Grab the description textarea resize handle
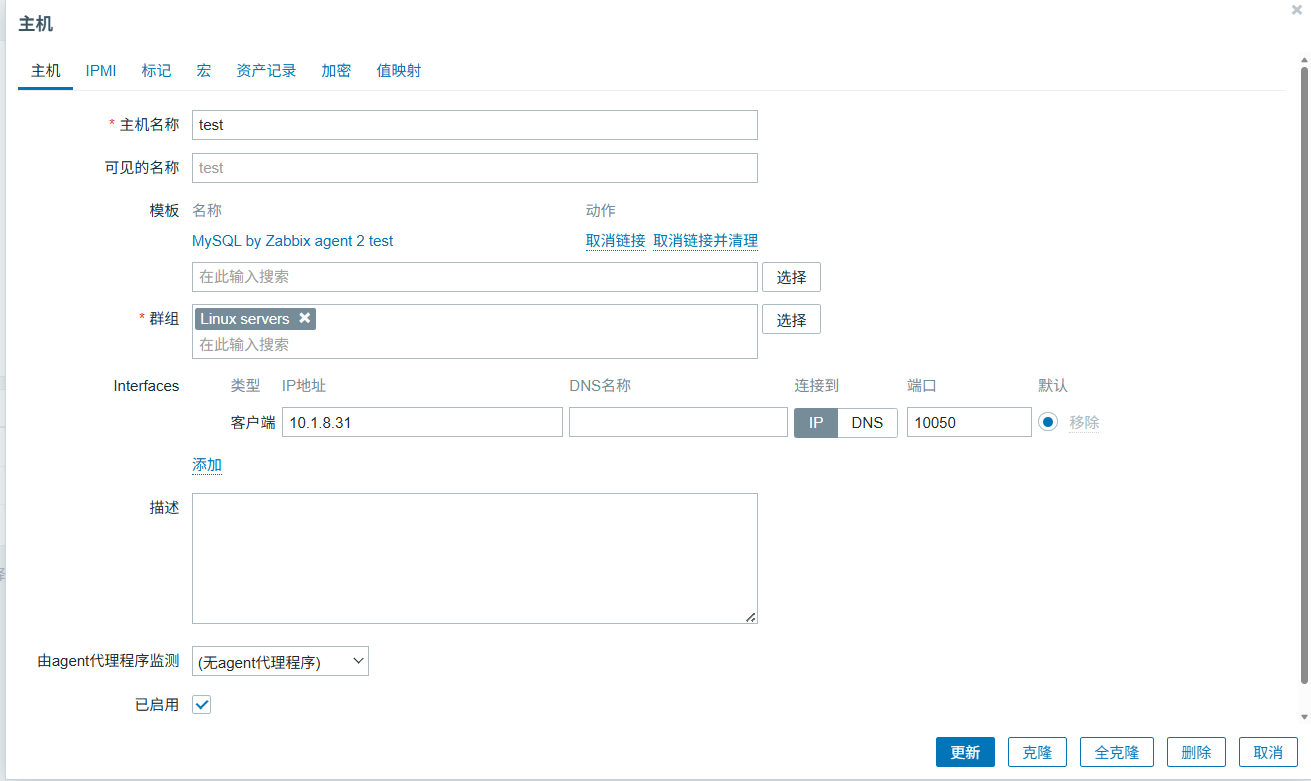1311x781 pixels. 751,617
